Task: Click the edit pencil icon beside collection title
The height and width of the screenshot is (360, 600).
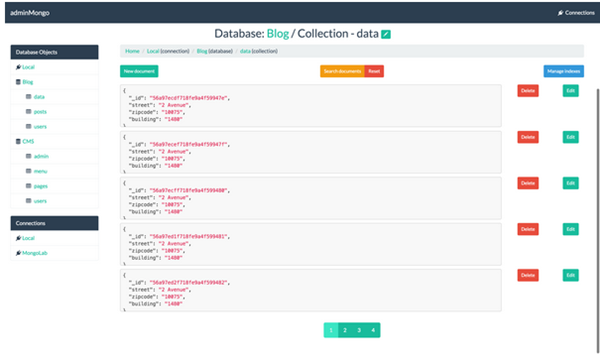Action: tap(386, 34)
